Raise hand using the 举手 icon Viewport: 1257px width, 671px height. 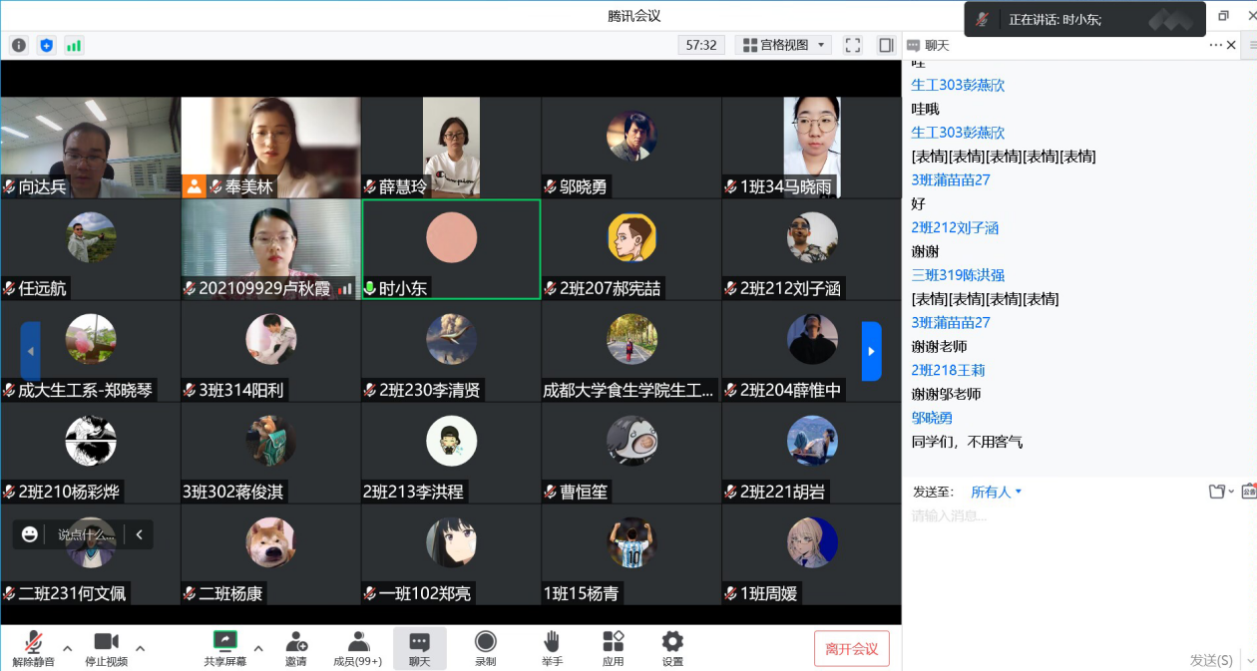(x=551, y=647)
